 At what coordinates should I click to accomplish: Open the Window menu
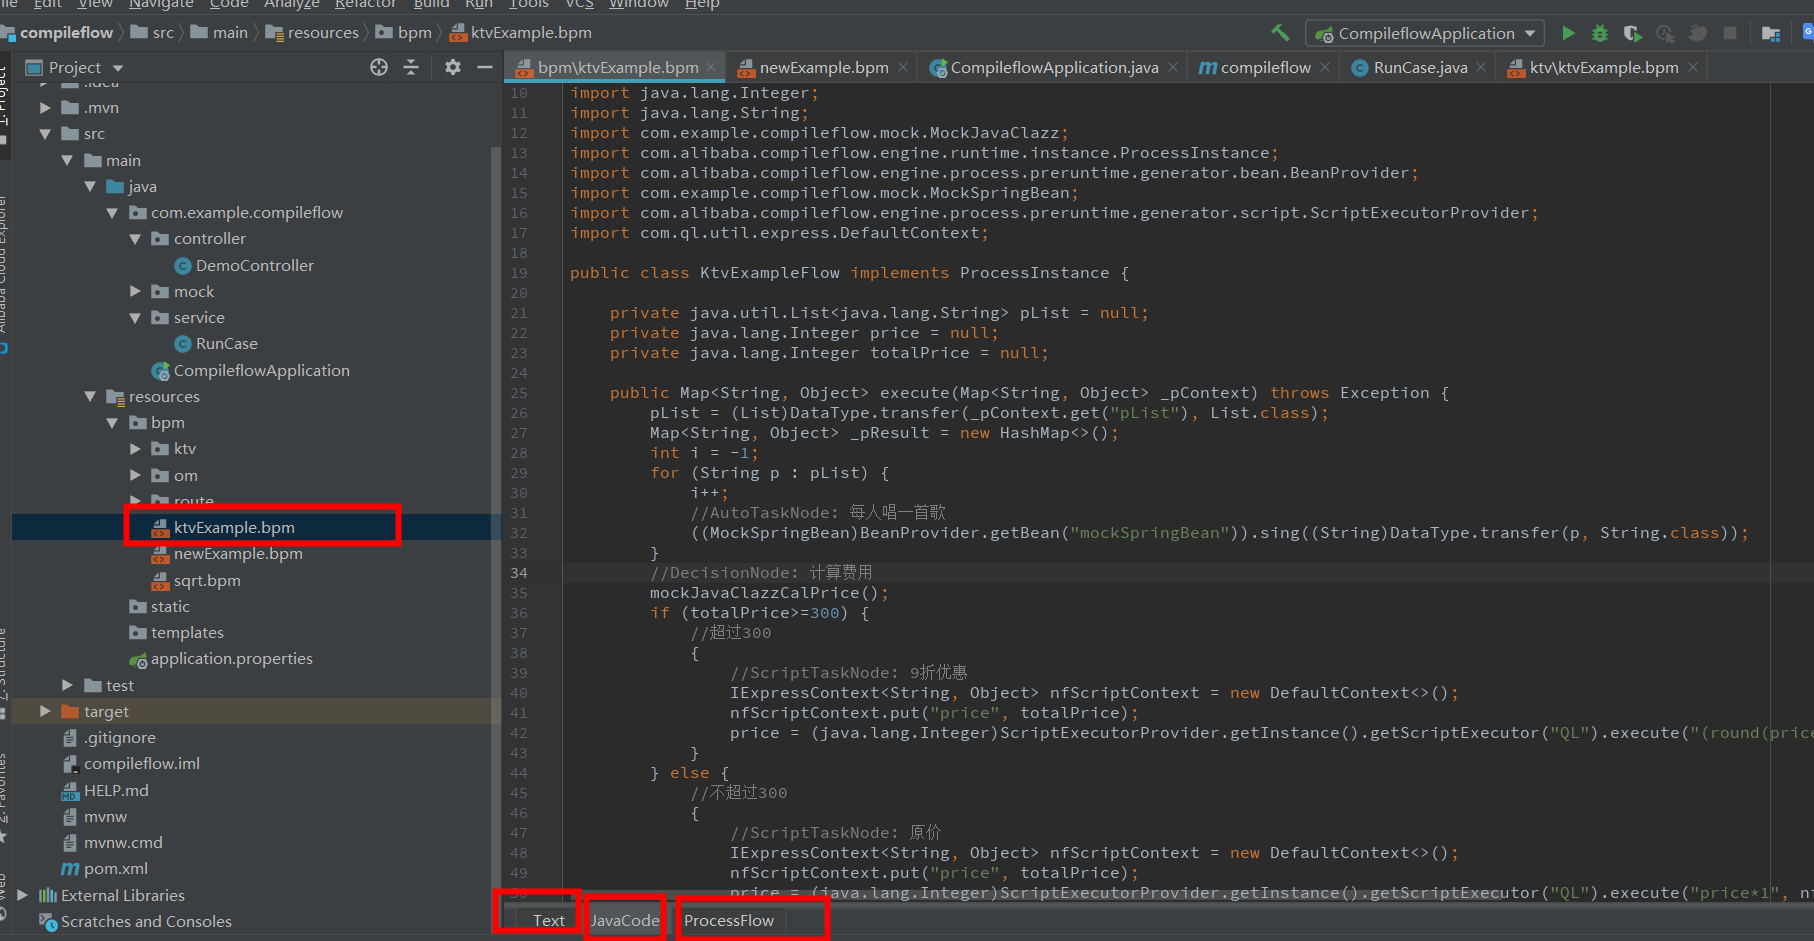pyautogui.click(x=638, y=4)
